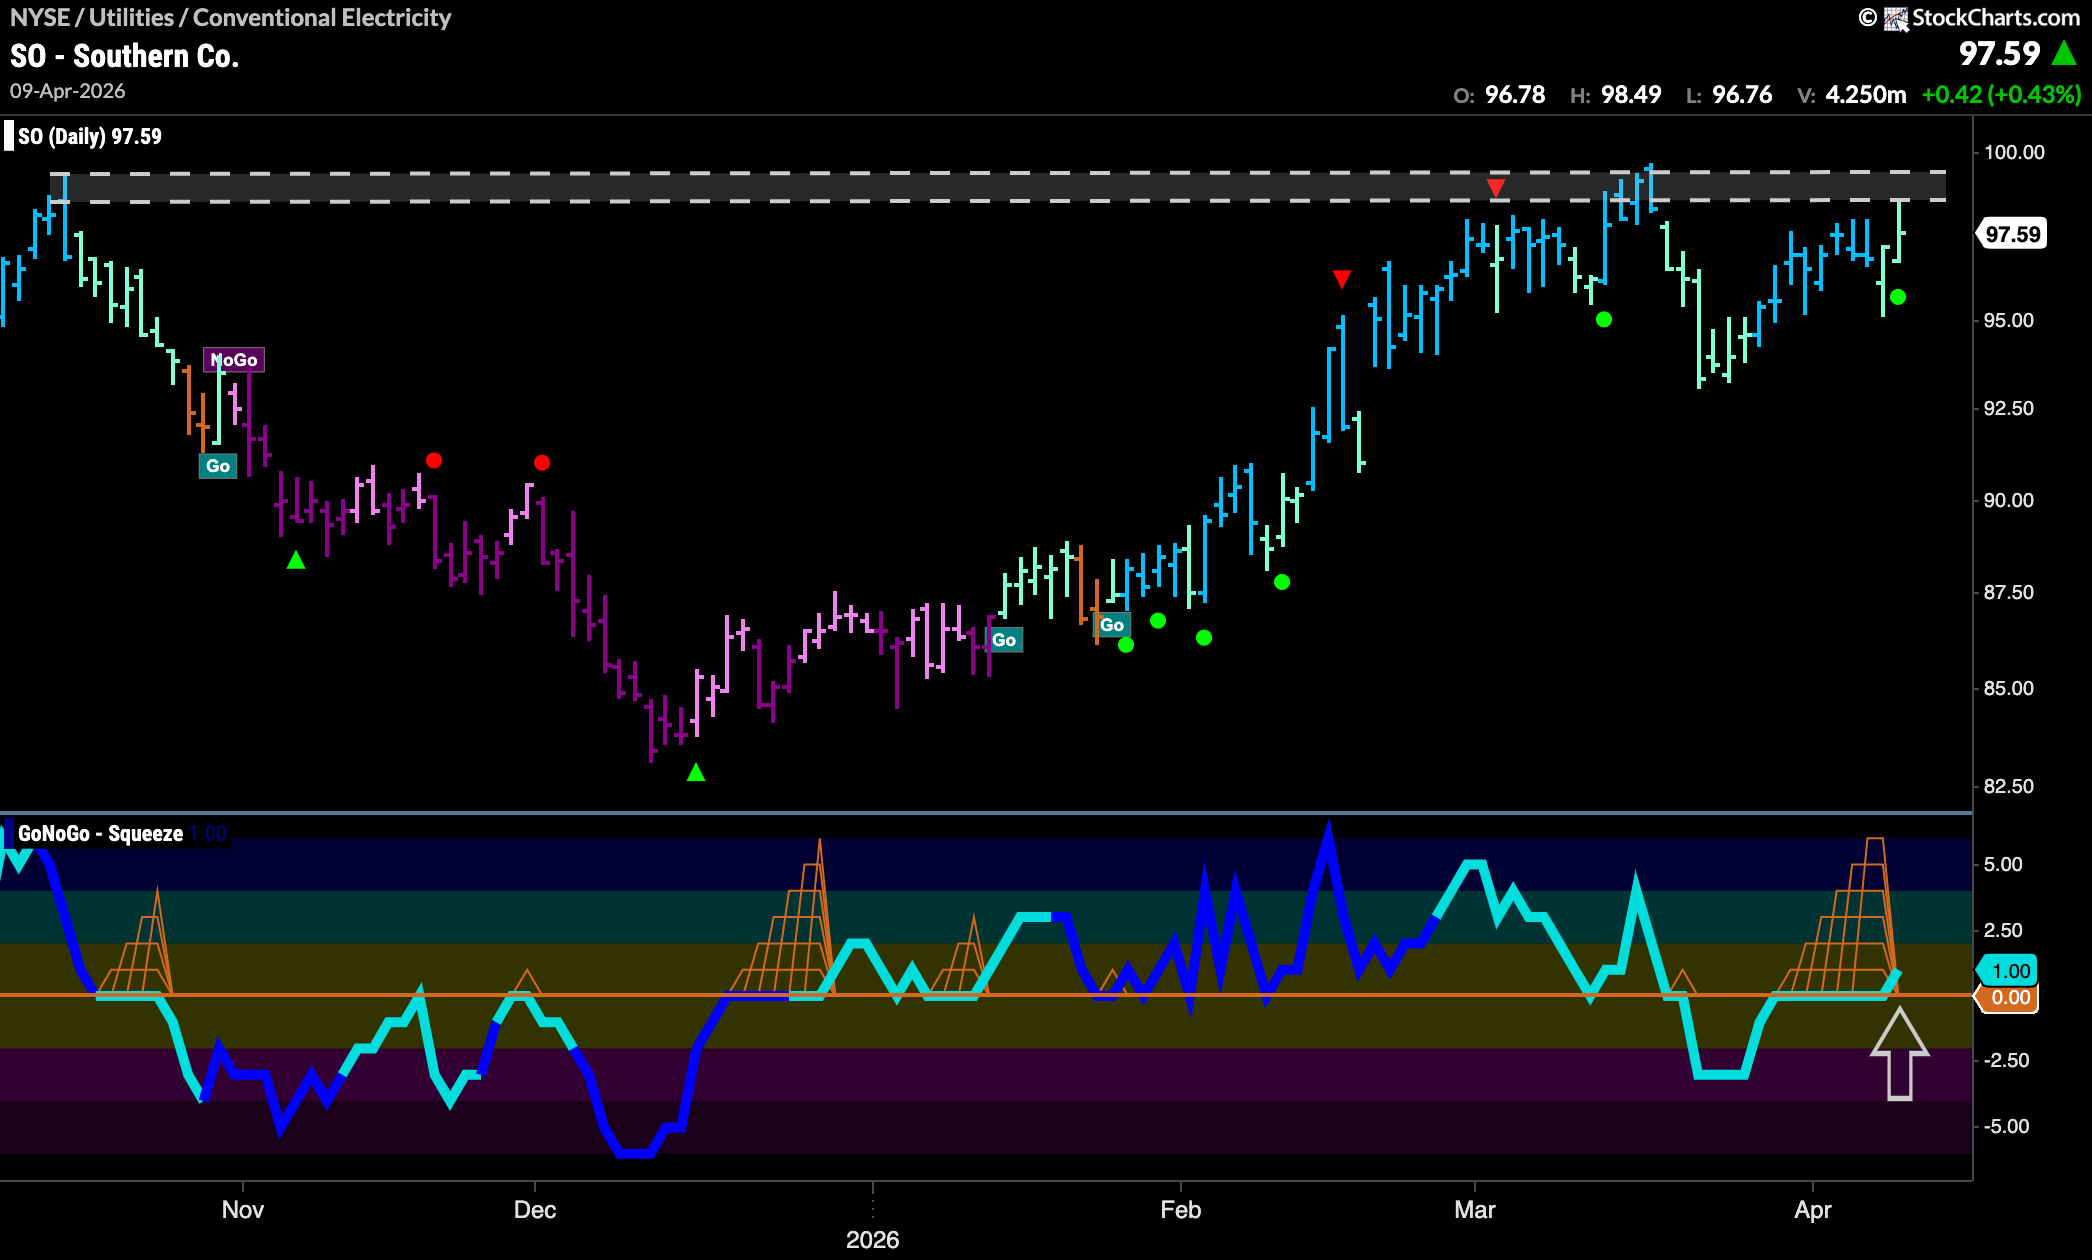Click the Utilities / Conventional Electricity breadcrumb
Screen dimensions: 2092x1260
pyautogui.click(x=270, y=17)
